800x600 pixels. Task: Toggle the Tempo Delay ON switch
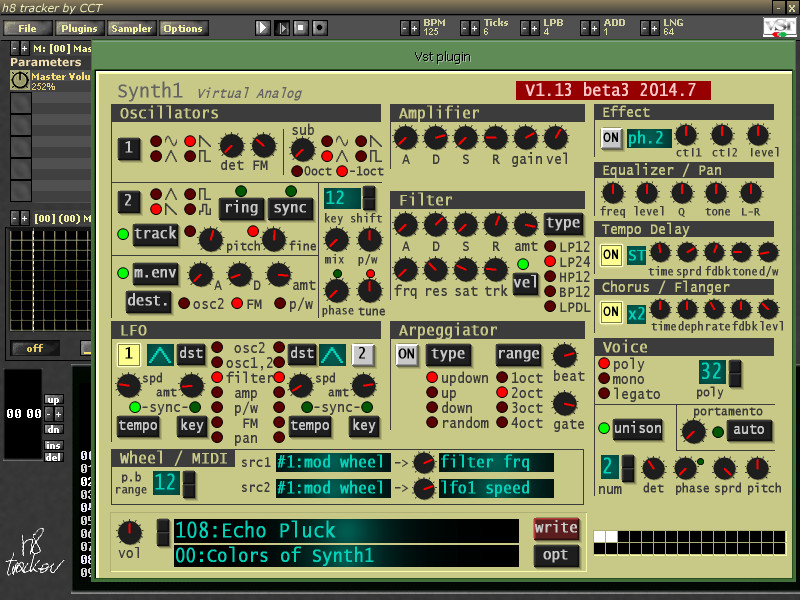pyautogui.click(x=611, y=255)
